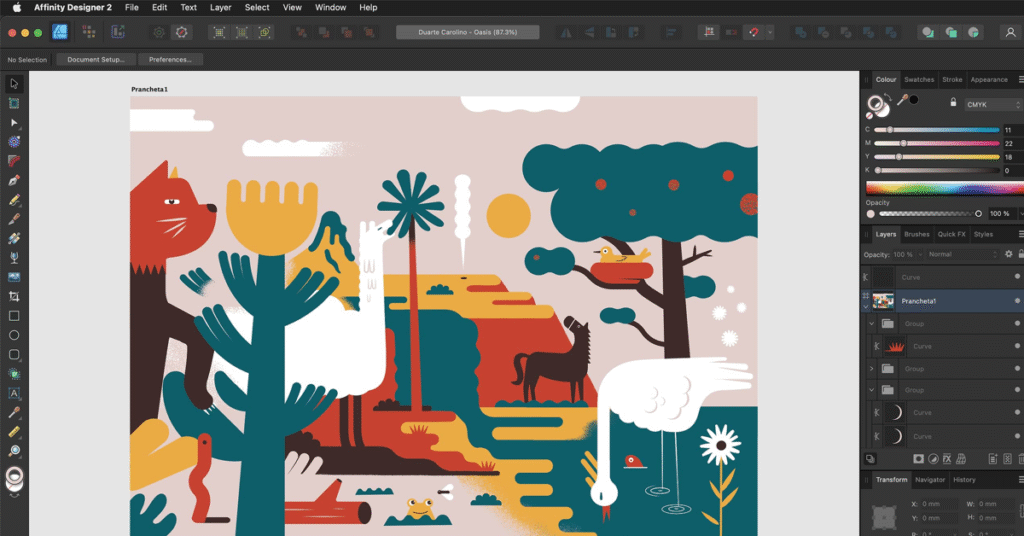Image resolution: width=1024 pixels, height=536 pixels.
Task: Select the Colour Picker tool in left toolbar
Action: coord(14,413)
